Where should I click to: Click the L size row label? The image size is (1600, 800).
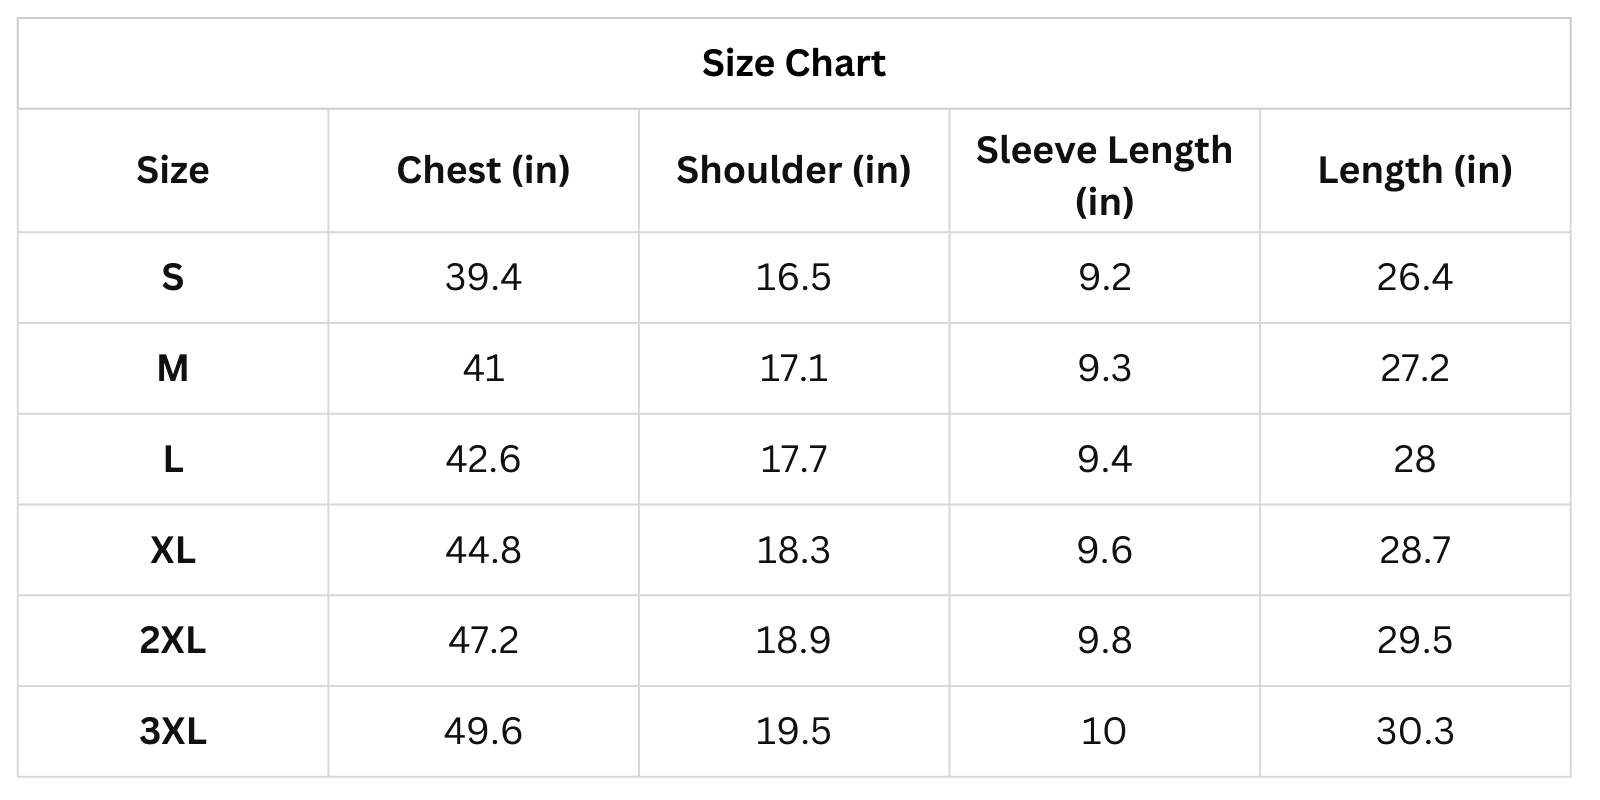(x=173, y=459)
